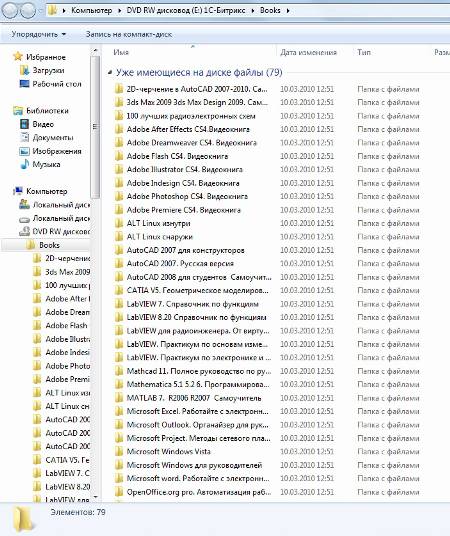Click the Загрузки folder icon
The height and width of the screenshot is (536, 450).
(25, 70)
